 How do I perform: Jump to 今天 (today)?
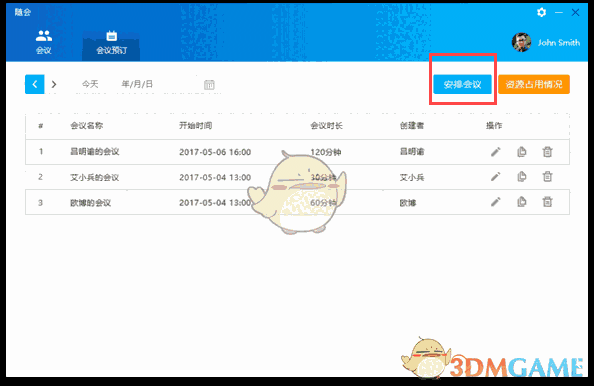coord(90,84)
